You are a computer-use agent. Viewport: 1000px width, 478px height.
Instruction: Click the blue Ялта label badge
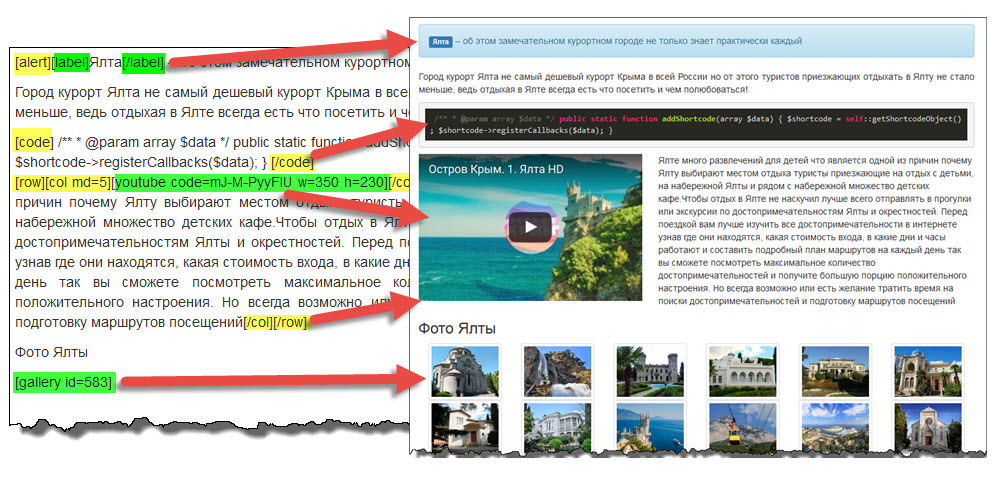pyautogui.click(x=440, y=41)
